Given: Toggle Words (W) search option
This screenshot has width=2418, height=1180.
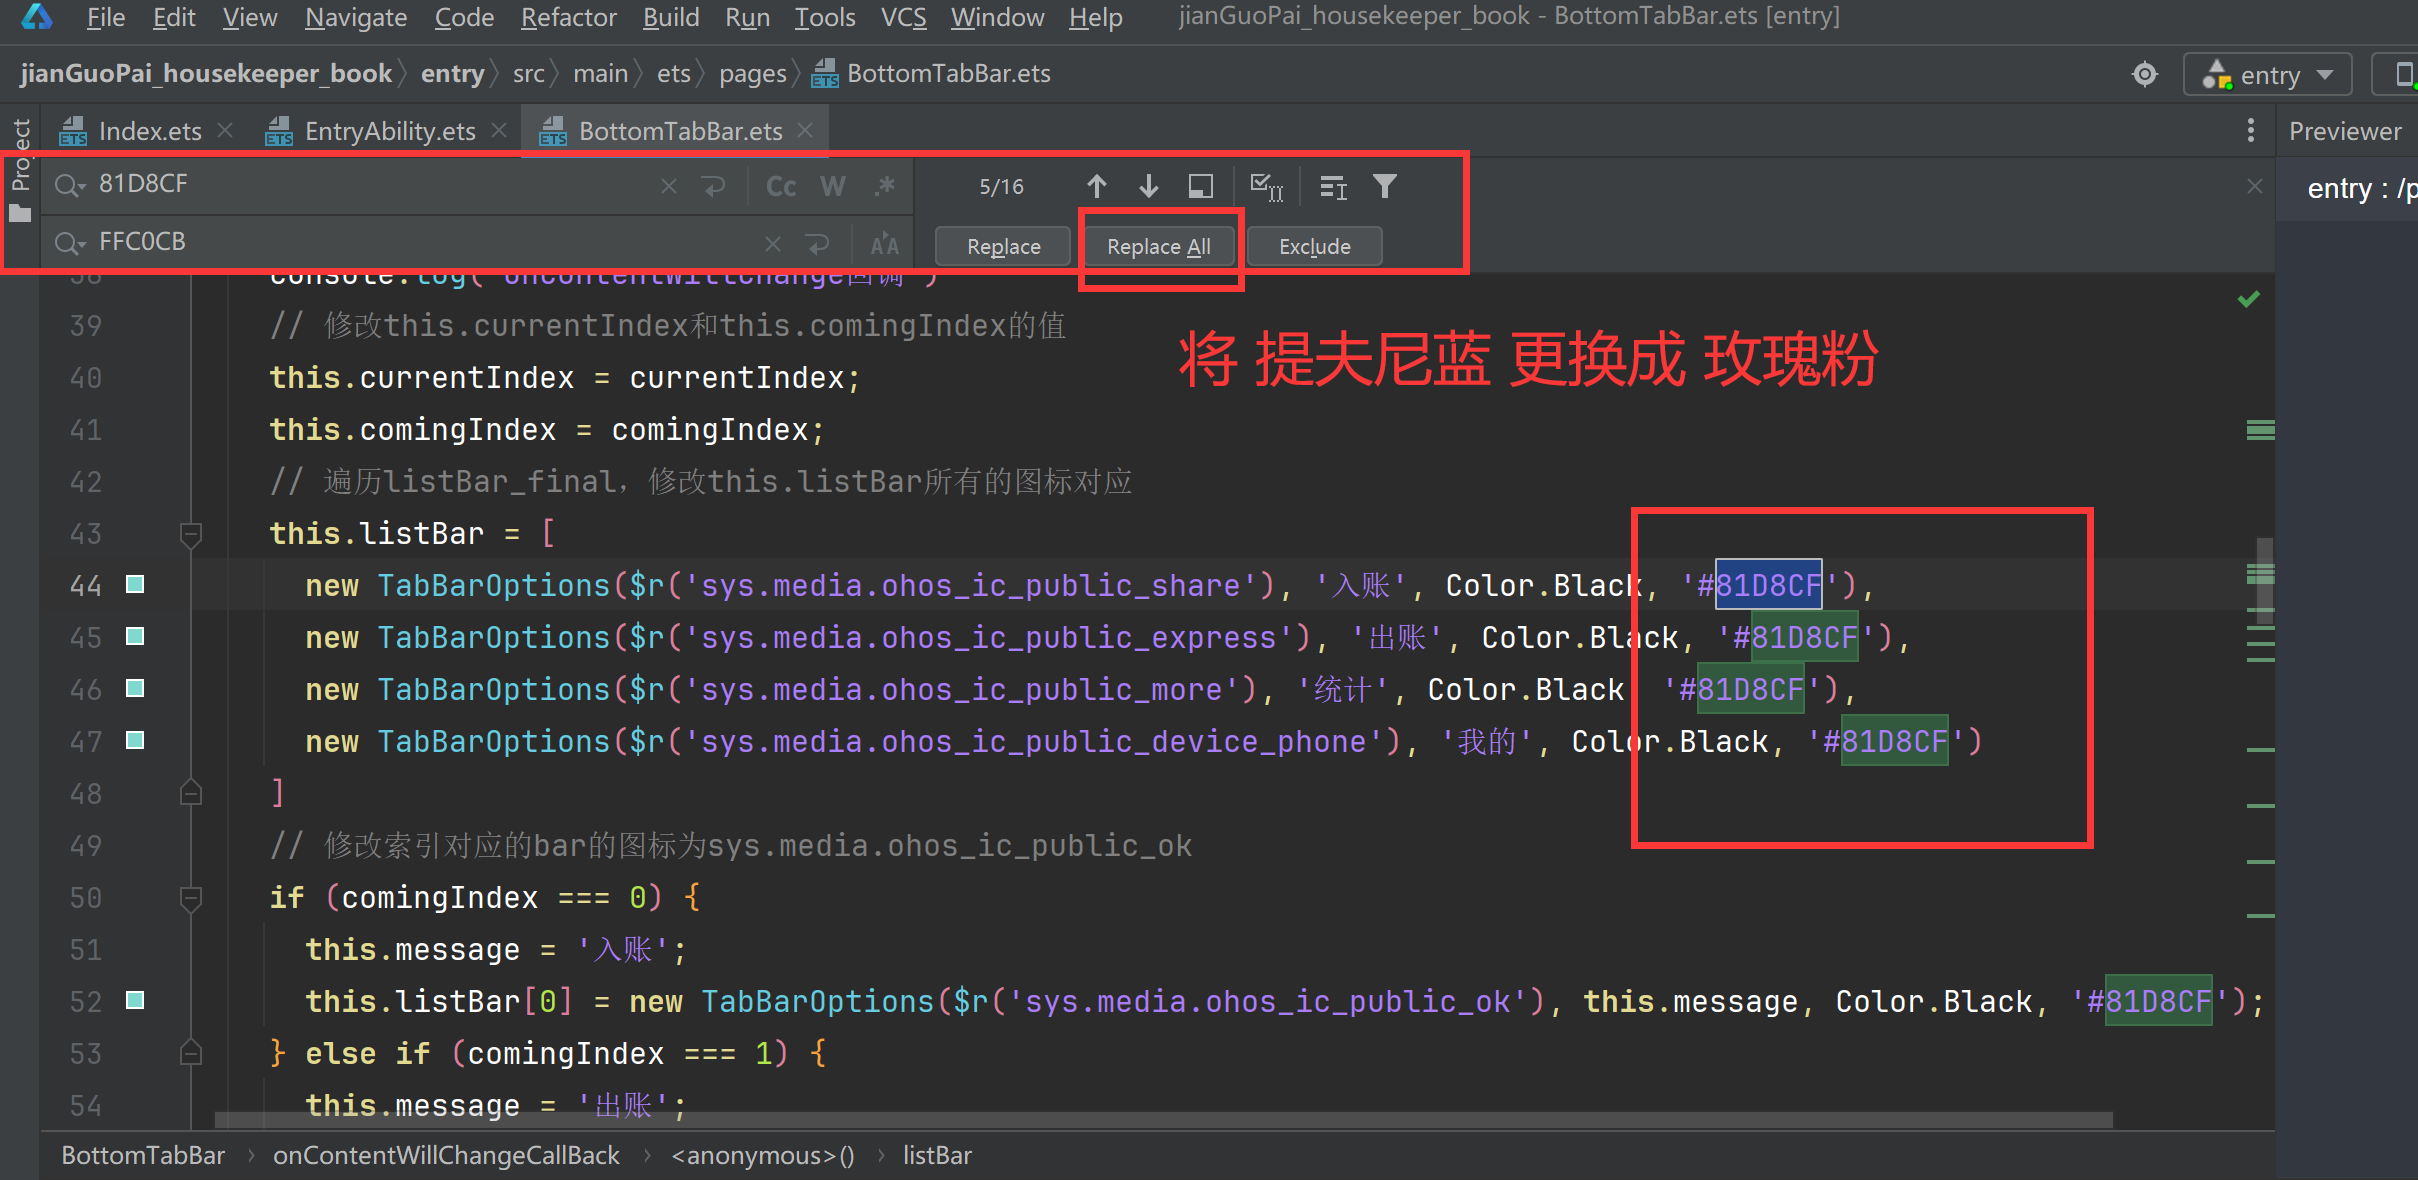Looking at the screenshot, I should [833, 187].
